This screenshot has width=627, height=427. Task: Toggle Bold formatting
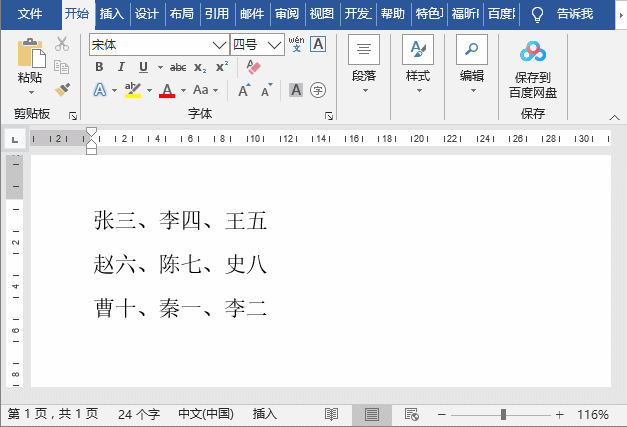99,67
